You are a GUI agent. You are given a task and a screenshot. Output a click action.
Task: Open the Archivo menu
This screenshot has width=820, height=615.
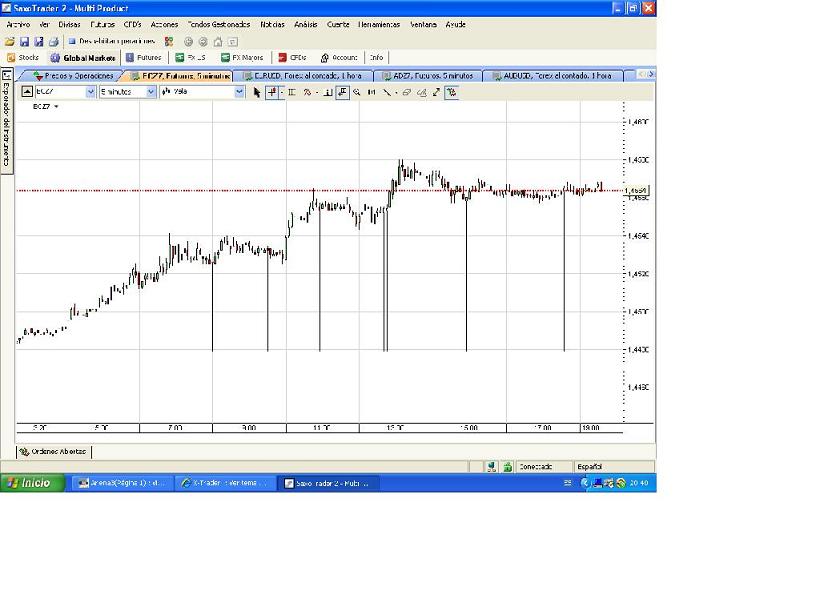pyautogui.click(x=18, y=25)
